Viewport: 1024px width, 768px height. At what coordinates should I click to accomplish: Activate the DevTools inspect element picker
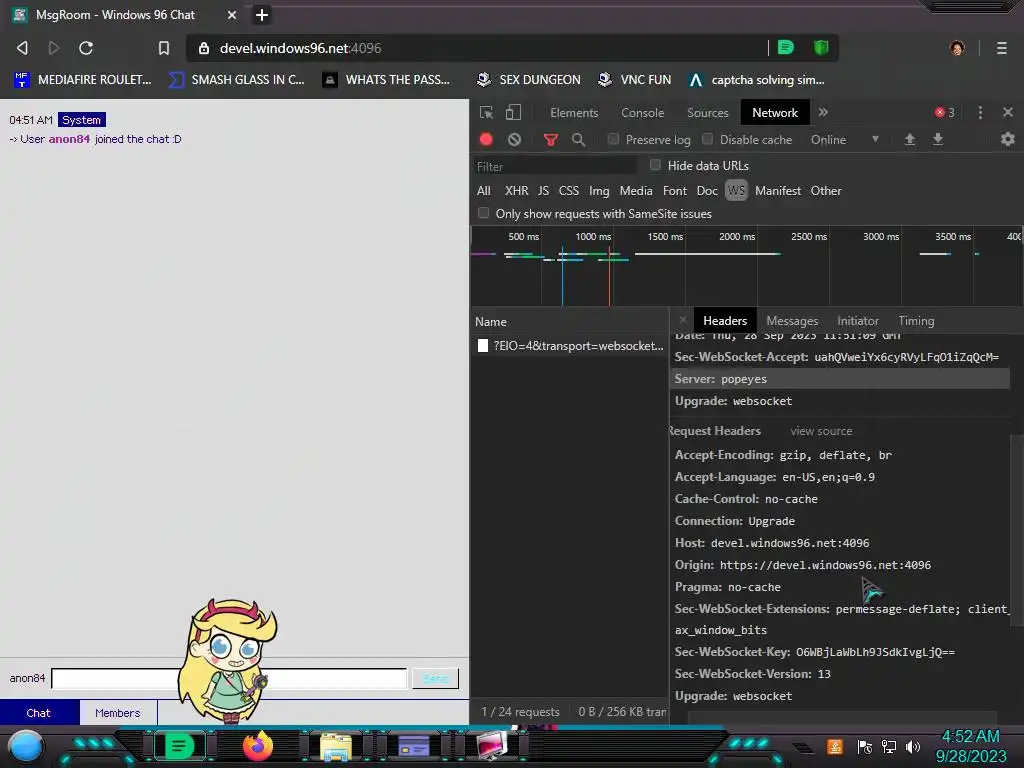point(487,112)
